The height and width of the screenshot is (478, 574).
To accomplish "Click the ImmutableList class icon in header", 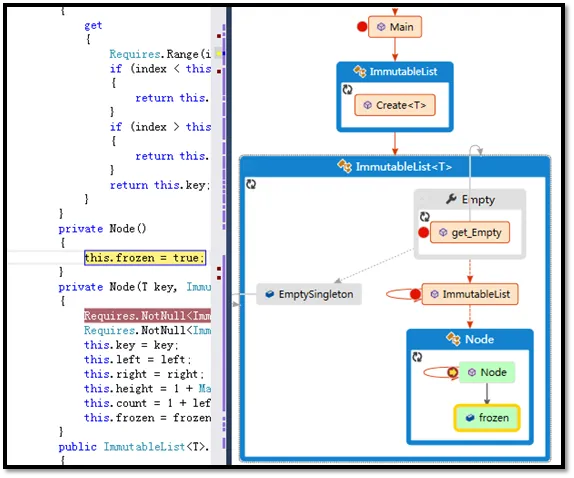I will (x=359, y=71).
